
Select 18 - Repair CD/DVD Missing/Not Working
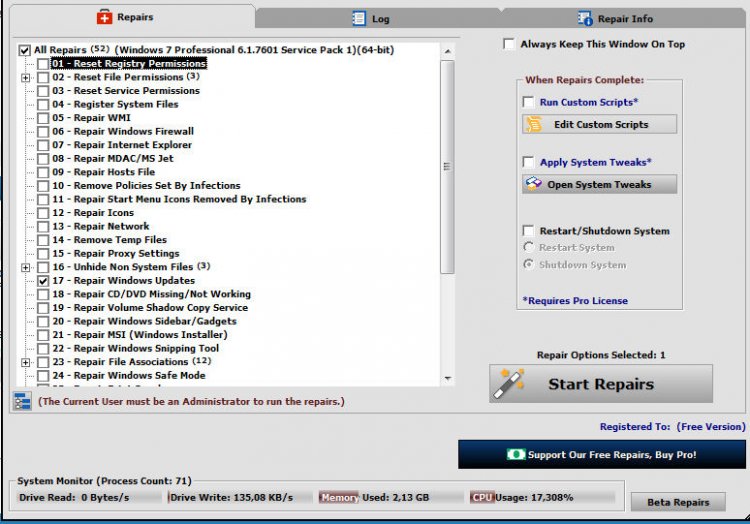click(x=151, y=294)
